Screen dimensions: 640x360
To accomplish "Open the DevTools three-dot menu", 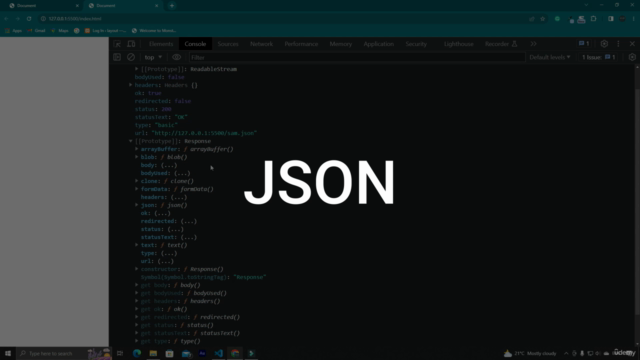I will point(618,44).
